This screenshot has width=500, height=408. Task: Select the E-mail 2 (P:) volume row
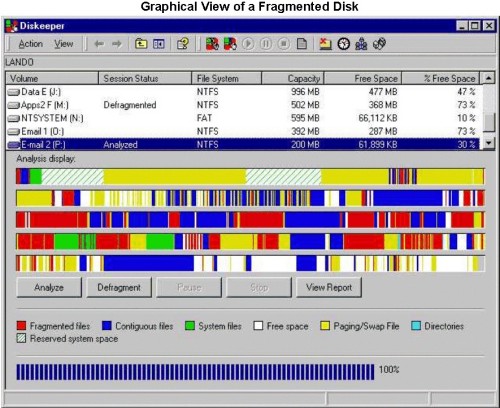point(243,145)
